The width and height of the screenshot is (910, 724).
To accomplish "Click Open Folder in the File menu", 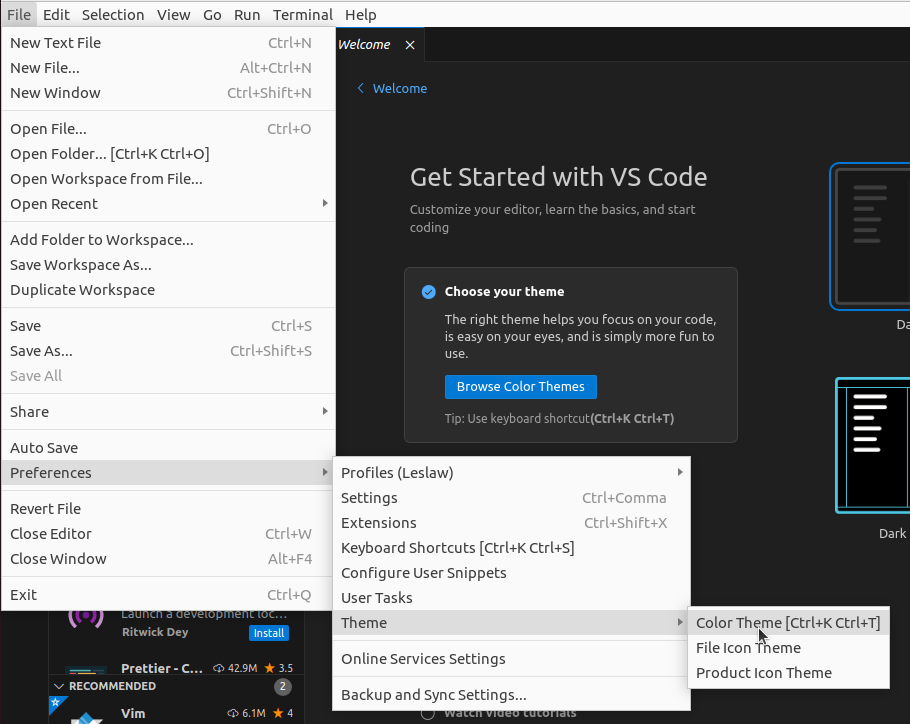I will tap(168, 154).
